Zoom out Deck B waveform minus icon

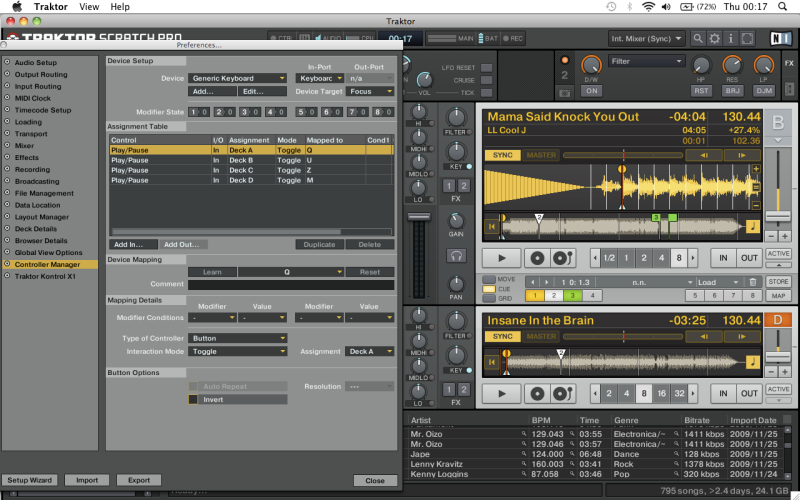tap(756, 206)
